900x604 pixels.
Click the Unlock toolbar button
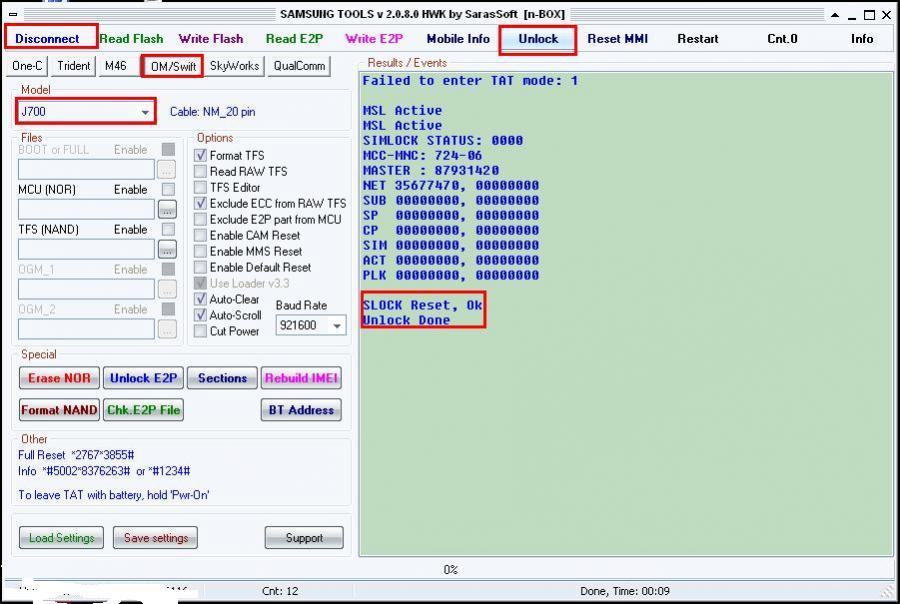coord(538,39)
